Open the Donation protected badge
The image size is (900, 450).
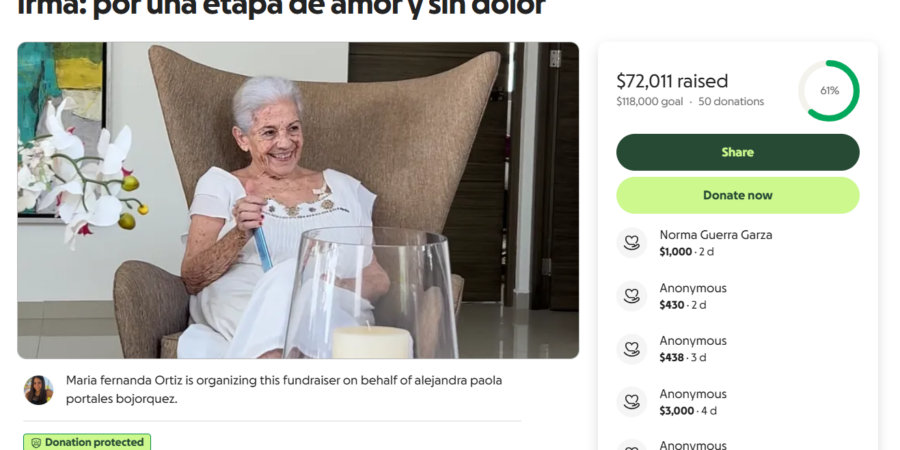(x=87, y=442)
